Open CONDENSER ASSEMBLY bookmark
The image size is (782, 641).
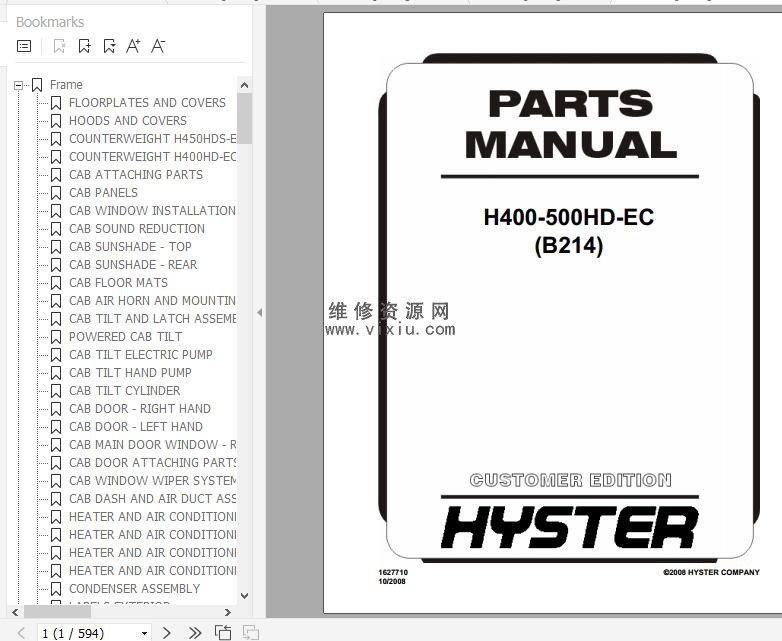[134, 589]
